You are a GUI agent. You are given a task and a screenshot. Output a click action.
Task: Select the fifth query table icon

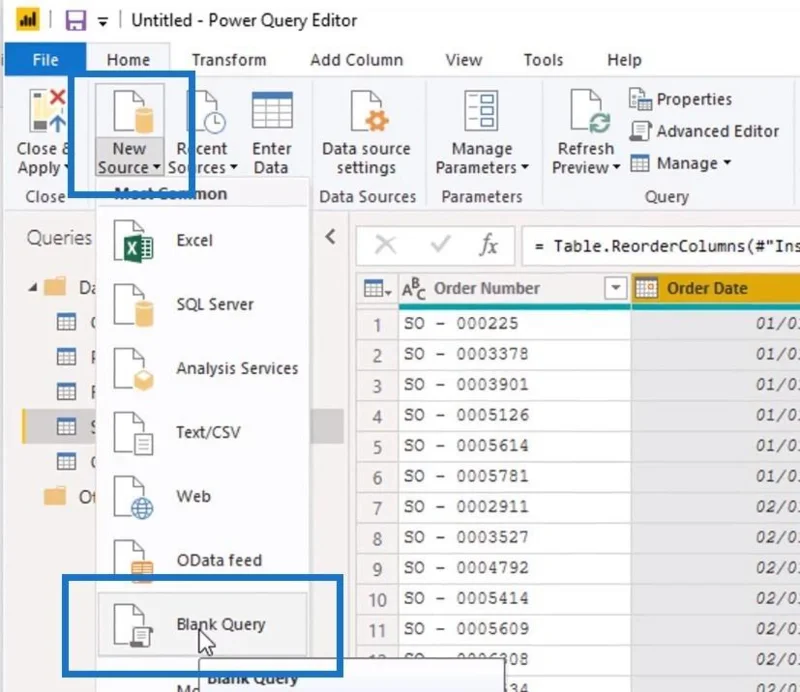coord(66,461)
